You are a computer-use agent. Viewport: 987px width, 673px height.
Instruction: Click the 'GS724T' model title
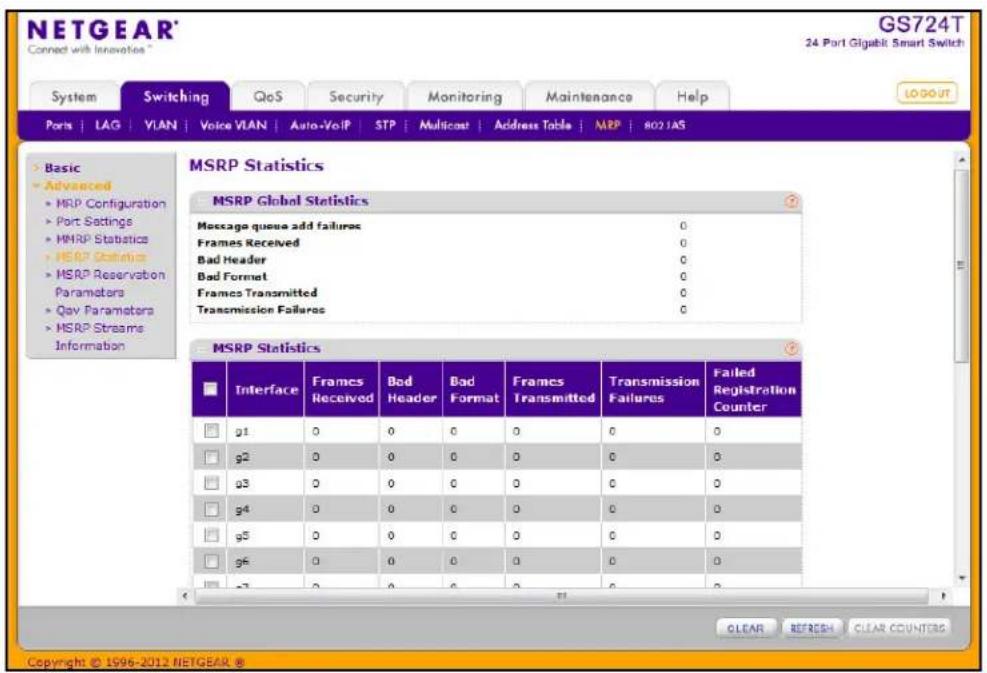point(920,24)
